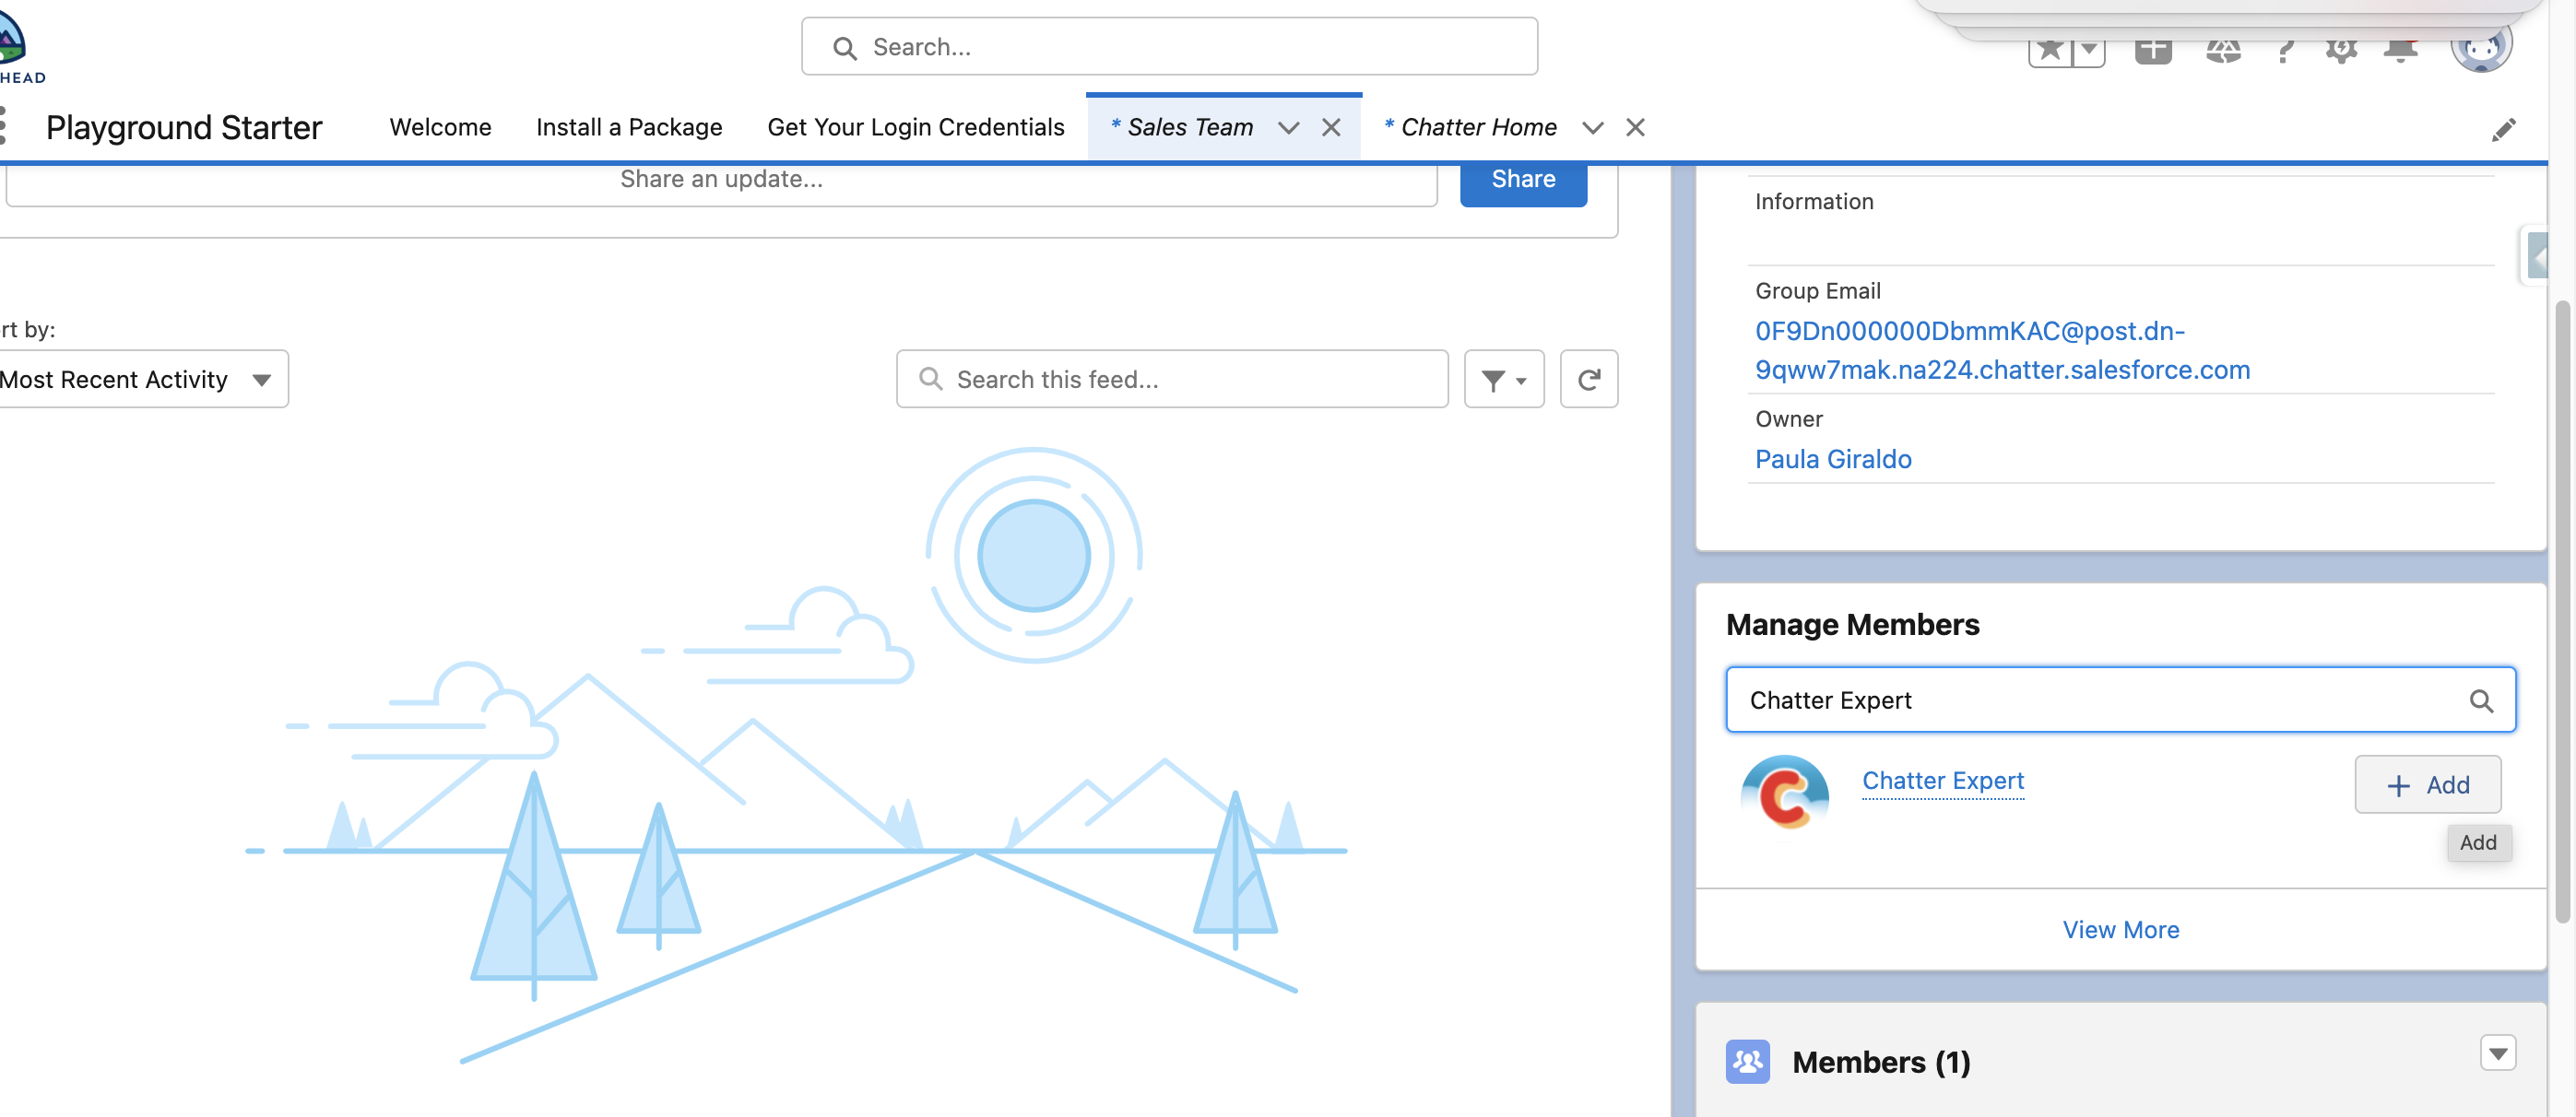
Task: Open the Members card dropdown arrow
Action: point(2497,1053)
